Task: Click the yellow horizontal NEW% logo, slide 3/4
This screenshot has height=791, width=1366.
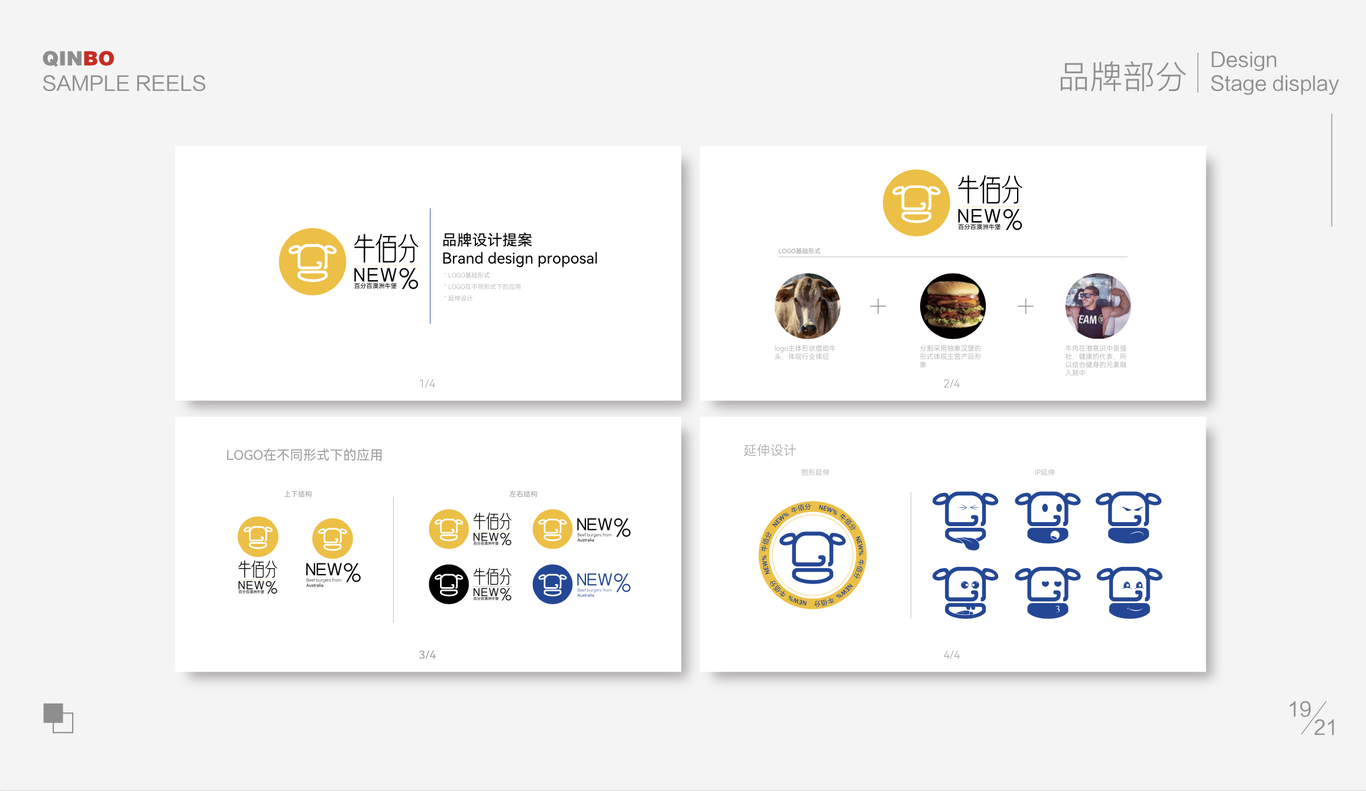Action: [581, 529]
